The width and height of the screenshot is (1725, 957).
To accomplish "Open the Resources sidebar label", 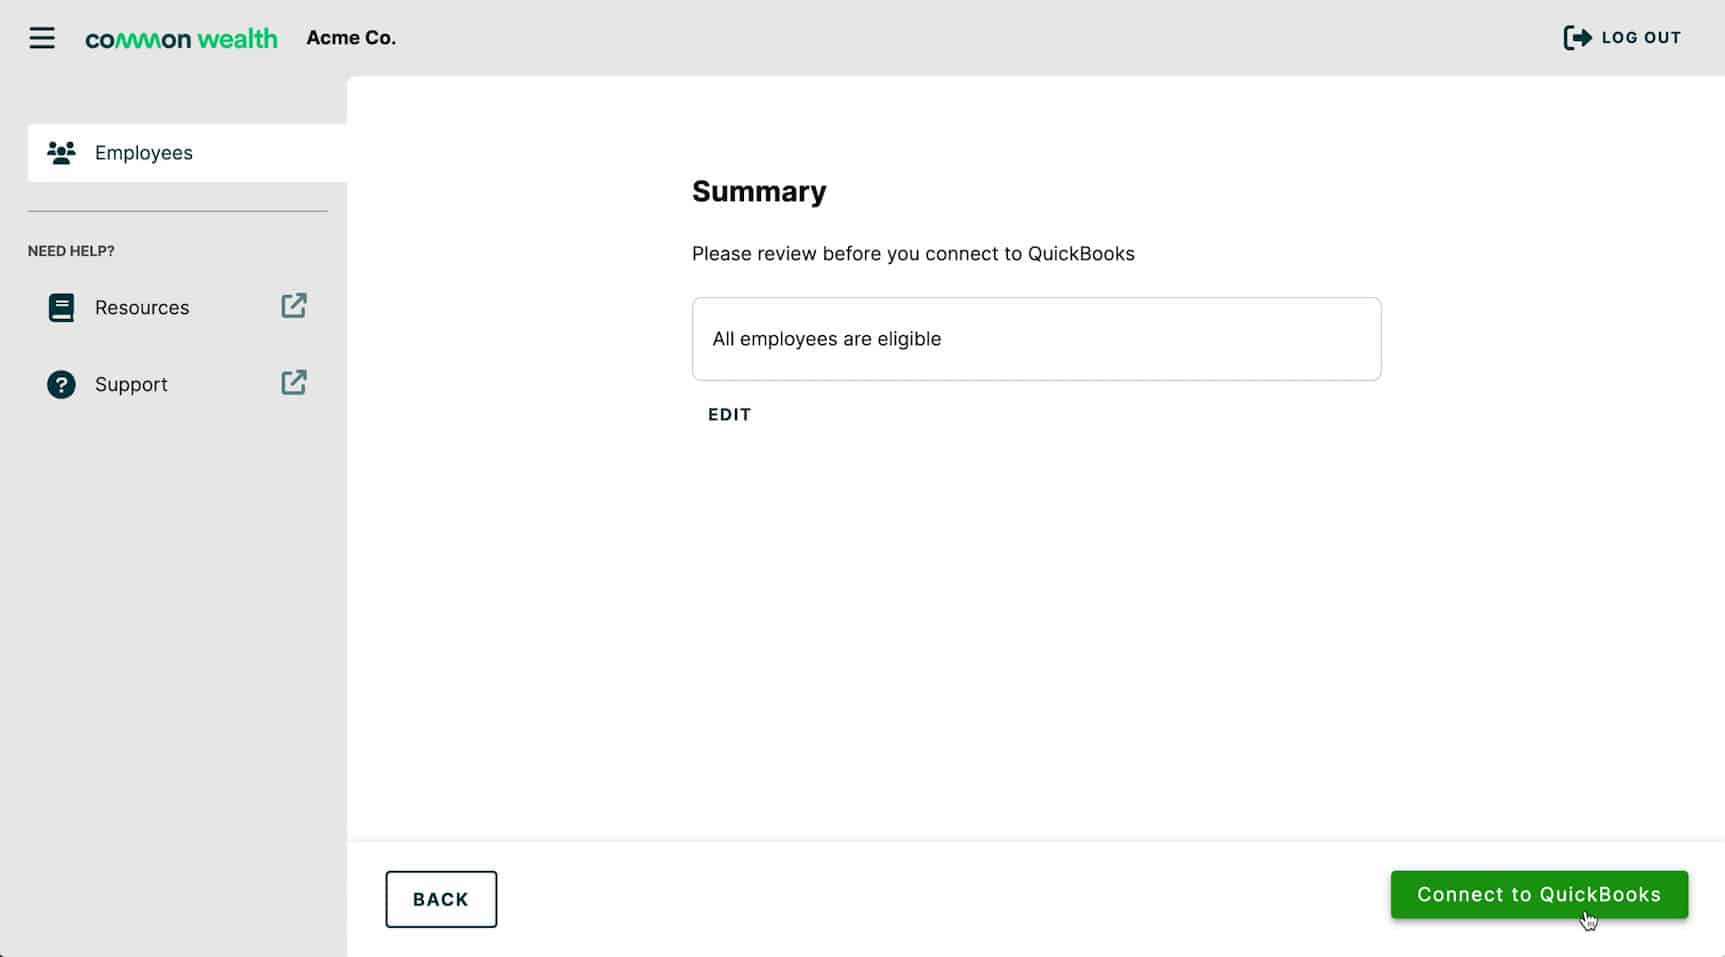I will (x=142, y=307).
